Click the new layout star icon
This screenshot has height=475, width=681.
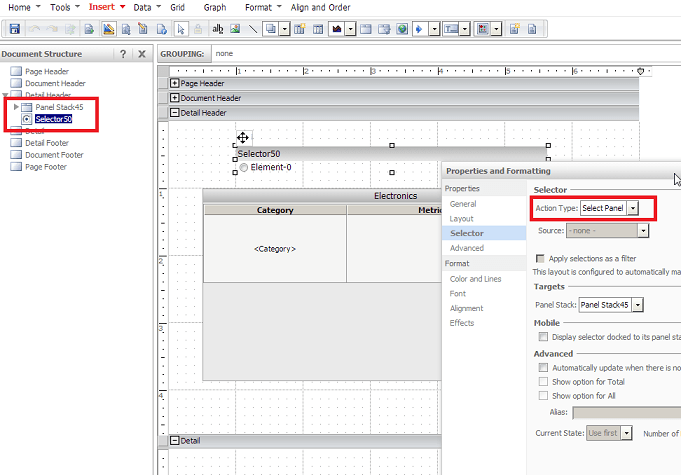515,29
